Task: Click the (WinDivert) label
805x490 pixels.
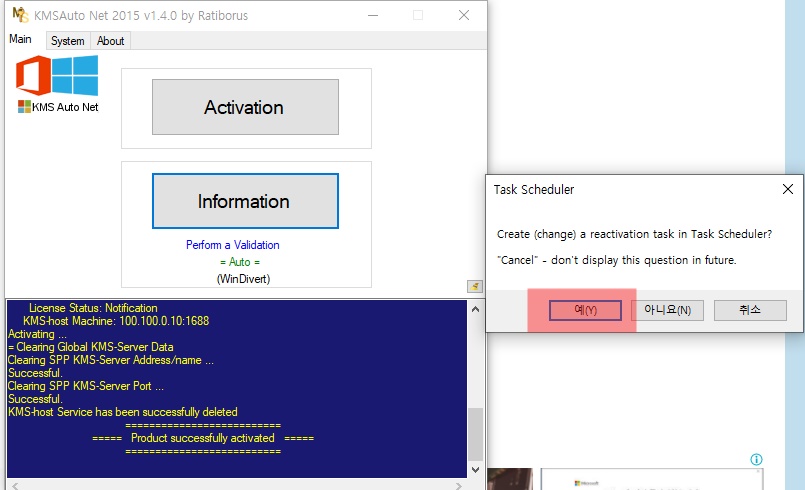Action: [243, 279]
